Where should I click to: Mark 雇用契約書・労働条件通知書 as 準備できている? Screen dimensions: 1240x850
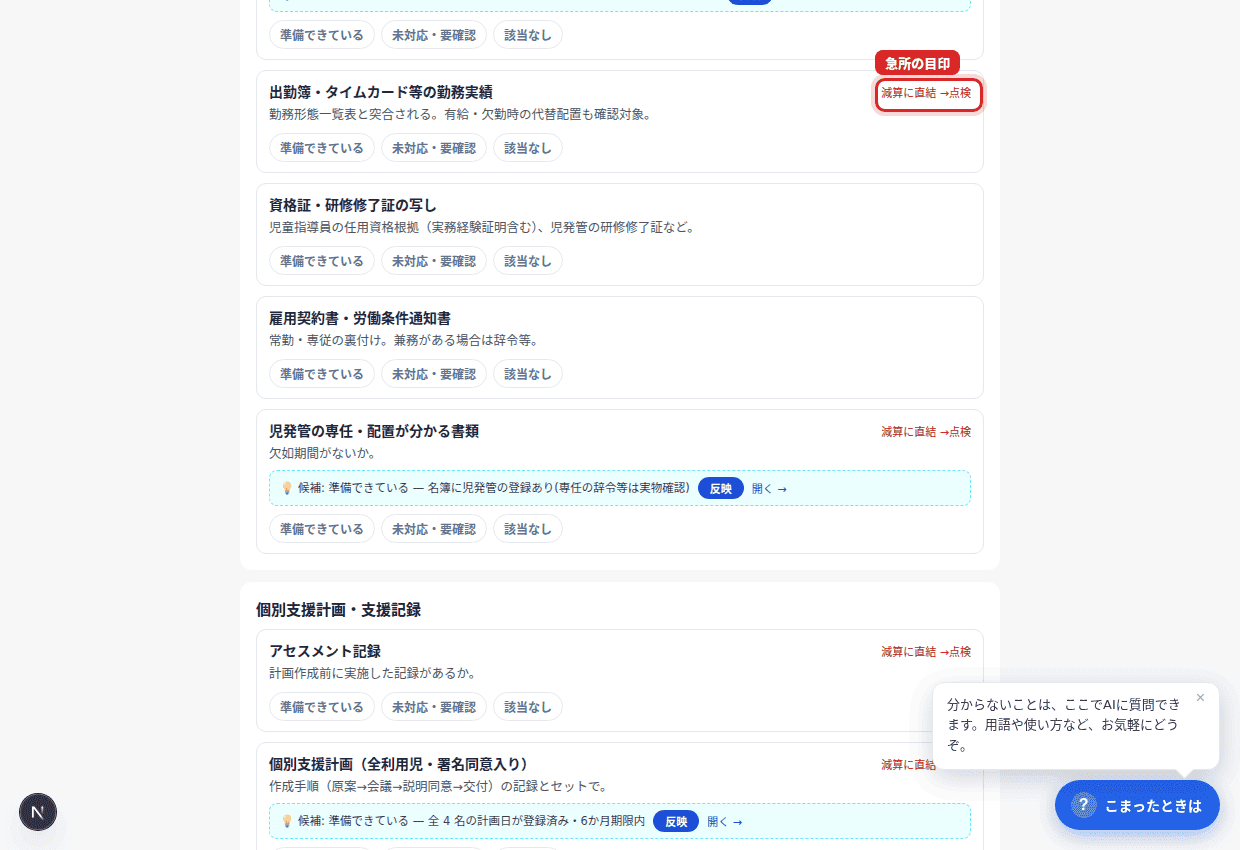tap(322, 374)
